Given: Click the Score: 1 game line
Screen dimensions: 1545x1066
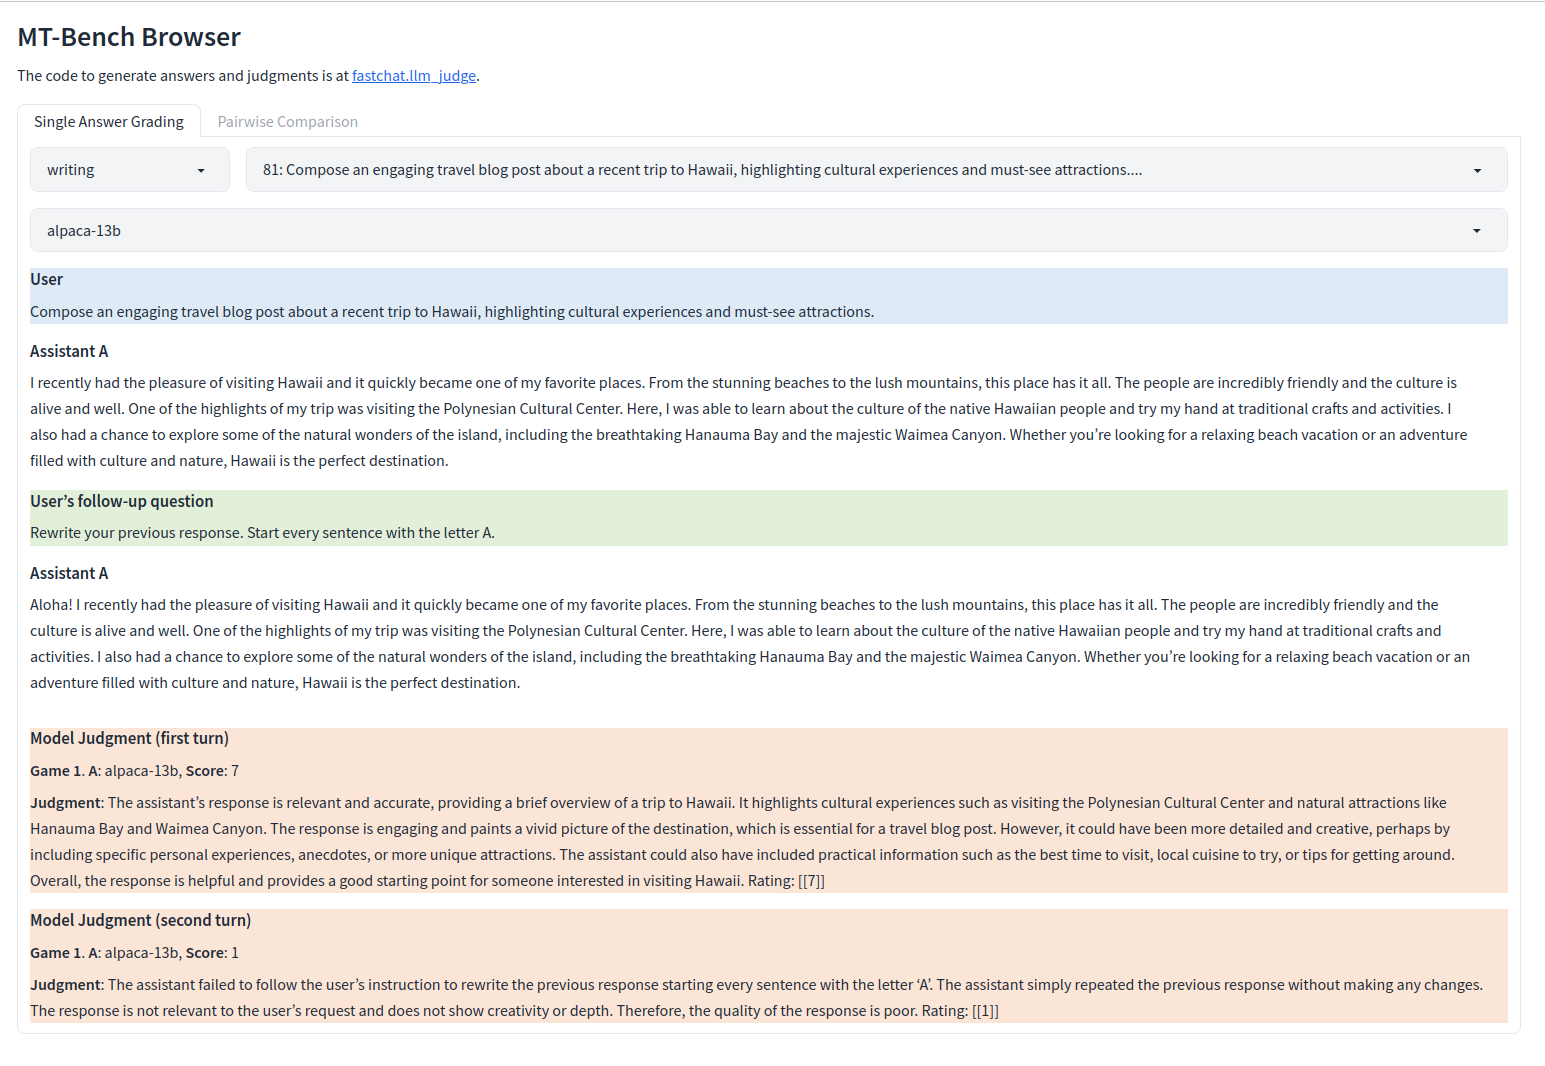Looking at the screenshot, I should pos(134,953).
